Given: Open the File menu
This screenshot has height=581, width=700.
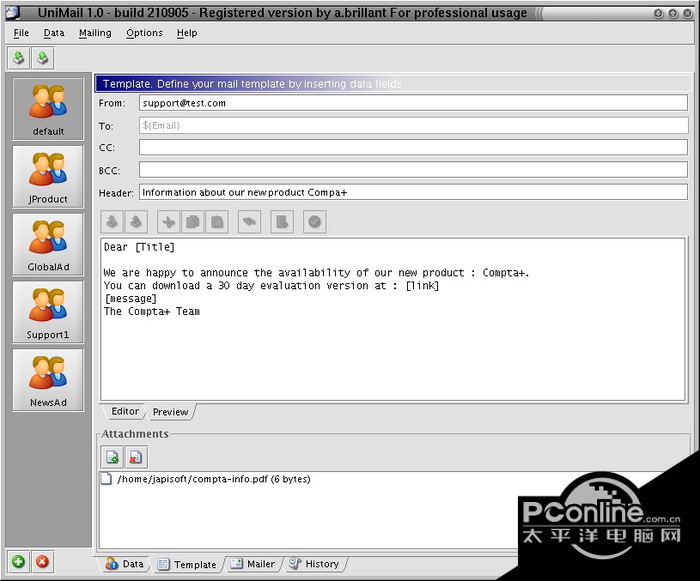Looking at the screenshot, I should click(x=21, y=33).
